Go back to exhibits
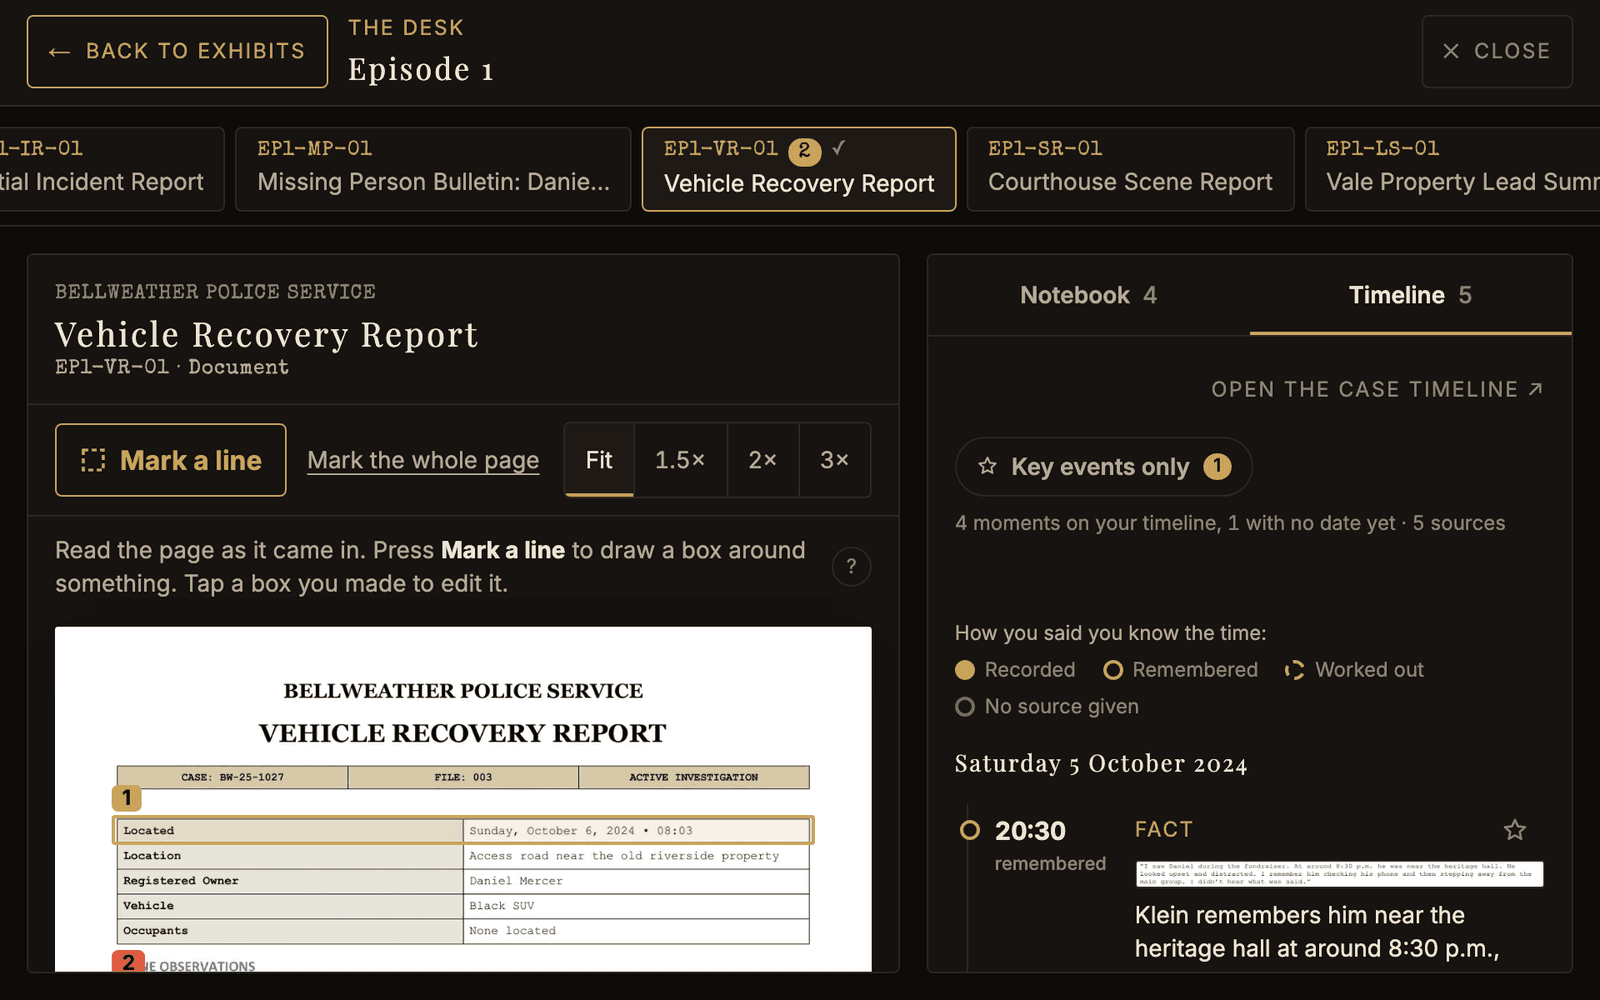 (x=177, y=51)
